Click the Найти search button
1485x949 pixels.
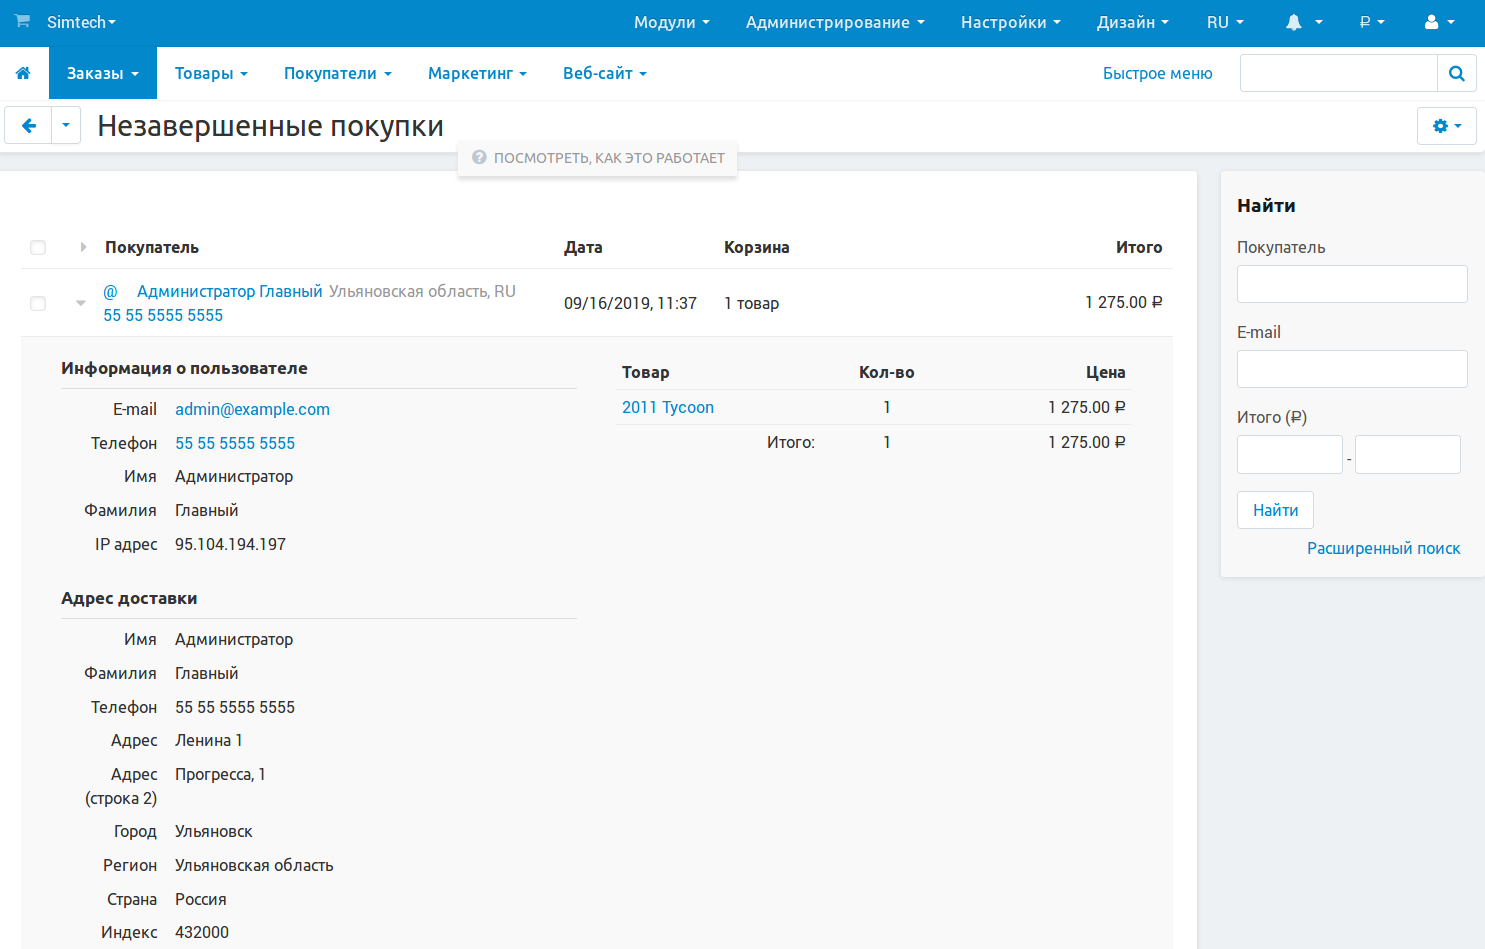pos(1275,510)
